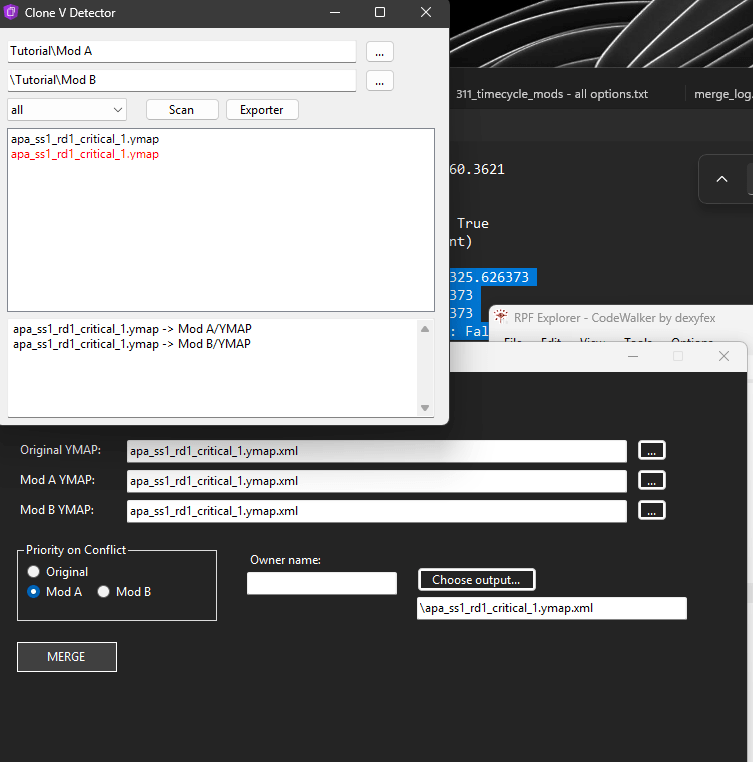Image resolution: width=753 pixels, height=762 pixels.
Task: Browse for Mod B YMAP file
Action: point(651,510)
